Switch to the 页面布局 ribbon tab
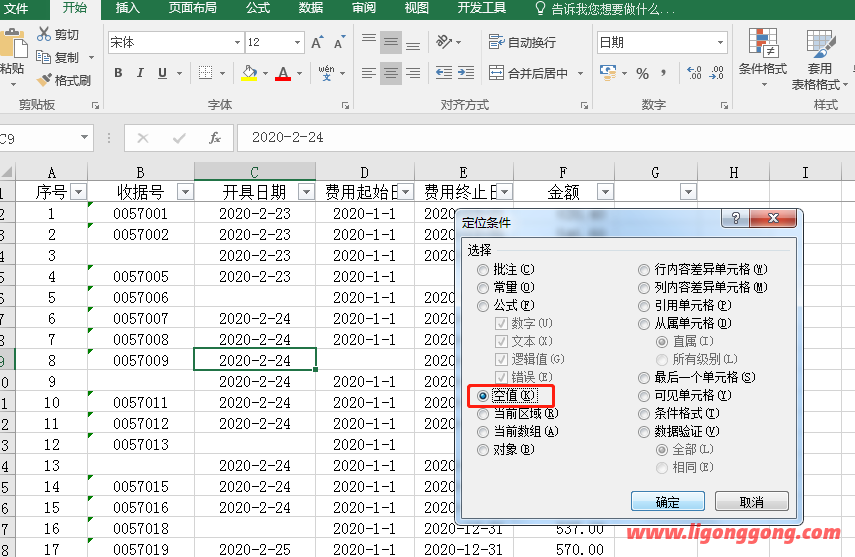 click(x=192, y=8)
